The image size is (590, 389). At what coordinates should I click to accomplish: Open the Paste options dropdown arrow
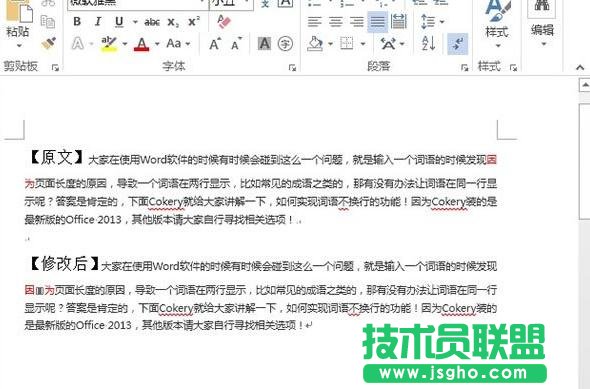[18, 46]
